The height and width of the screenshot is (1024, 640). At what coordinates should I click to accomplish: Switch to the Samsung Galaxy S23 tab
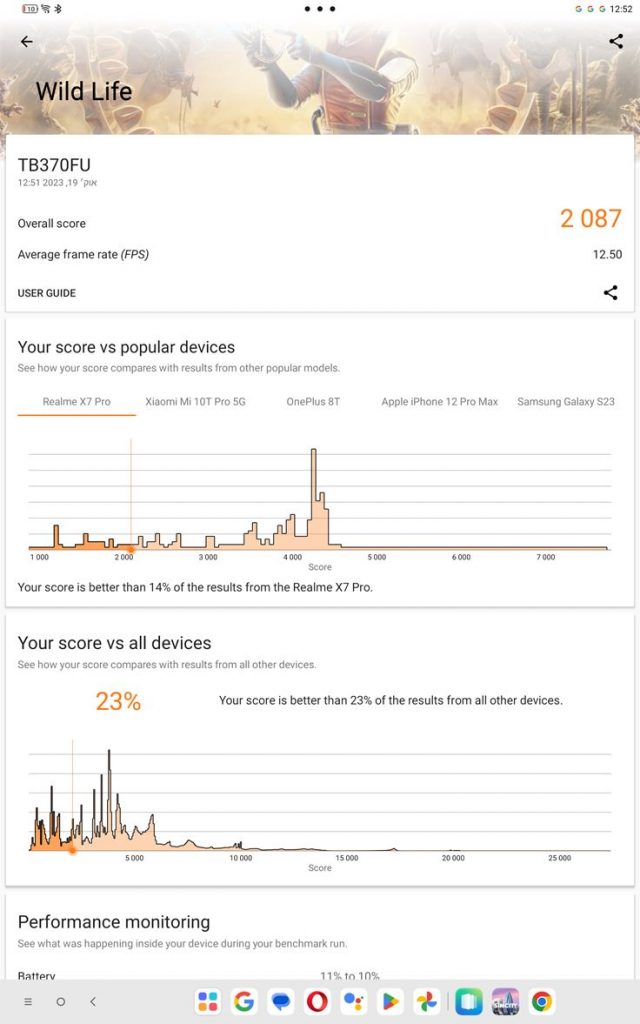(x=565, y=402)
